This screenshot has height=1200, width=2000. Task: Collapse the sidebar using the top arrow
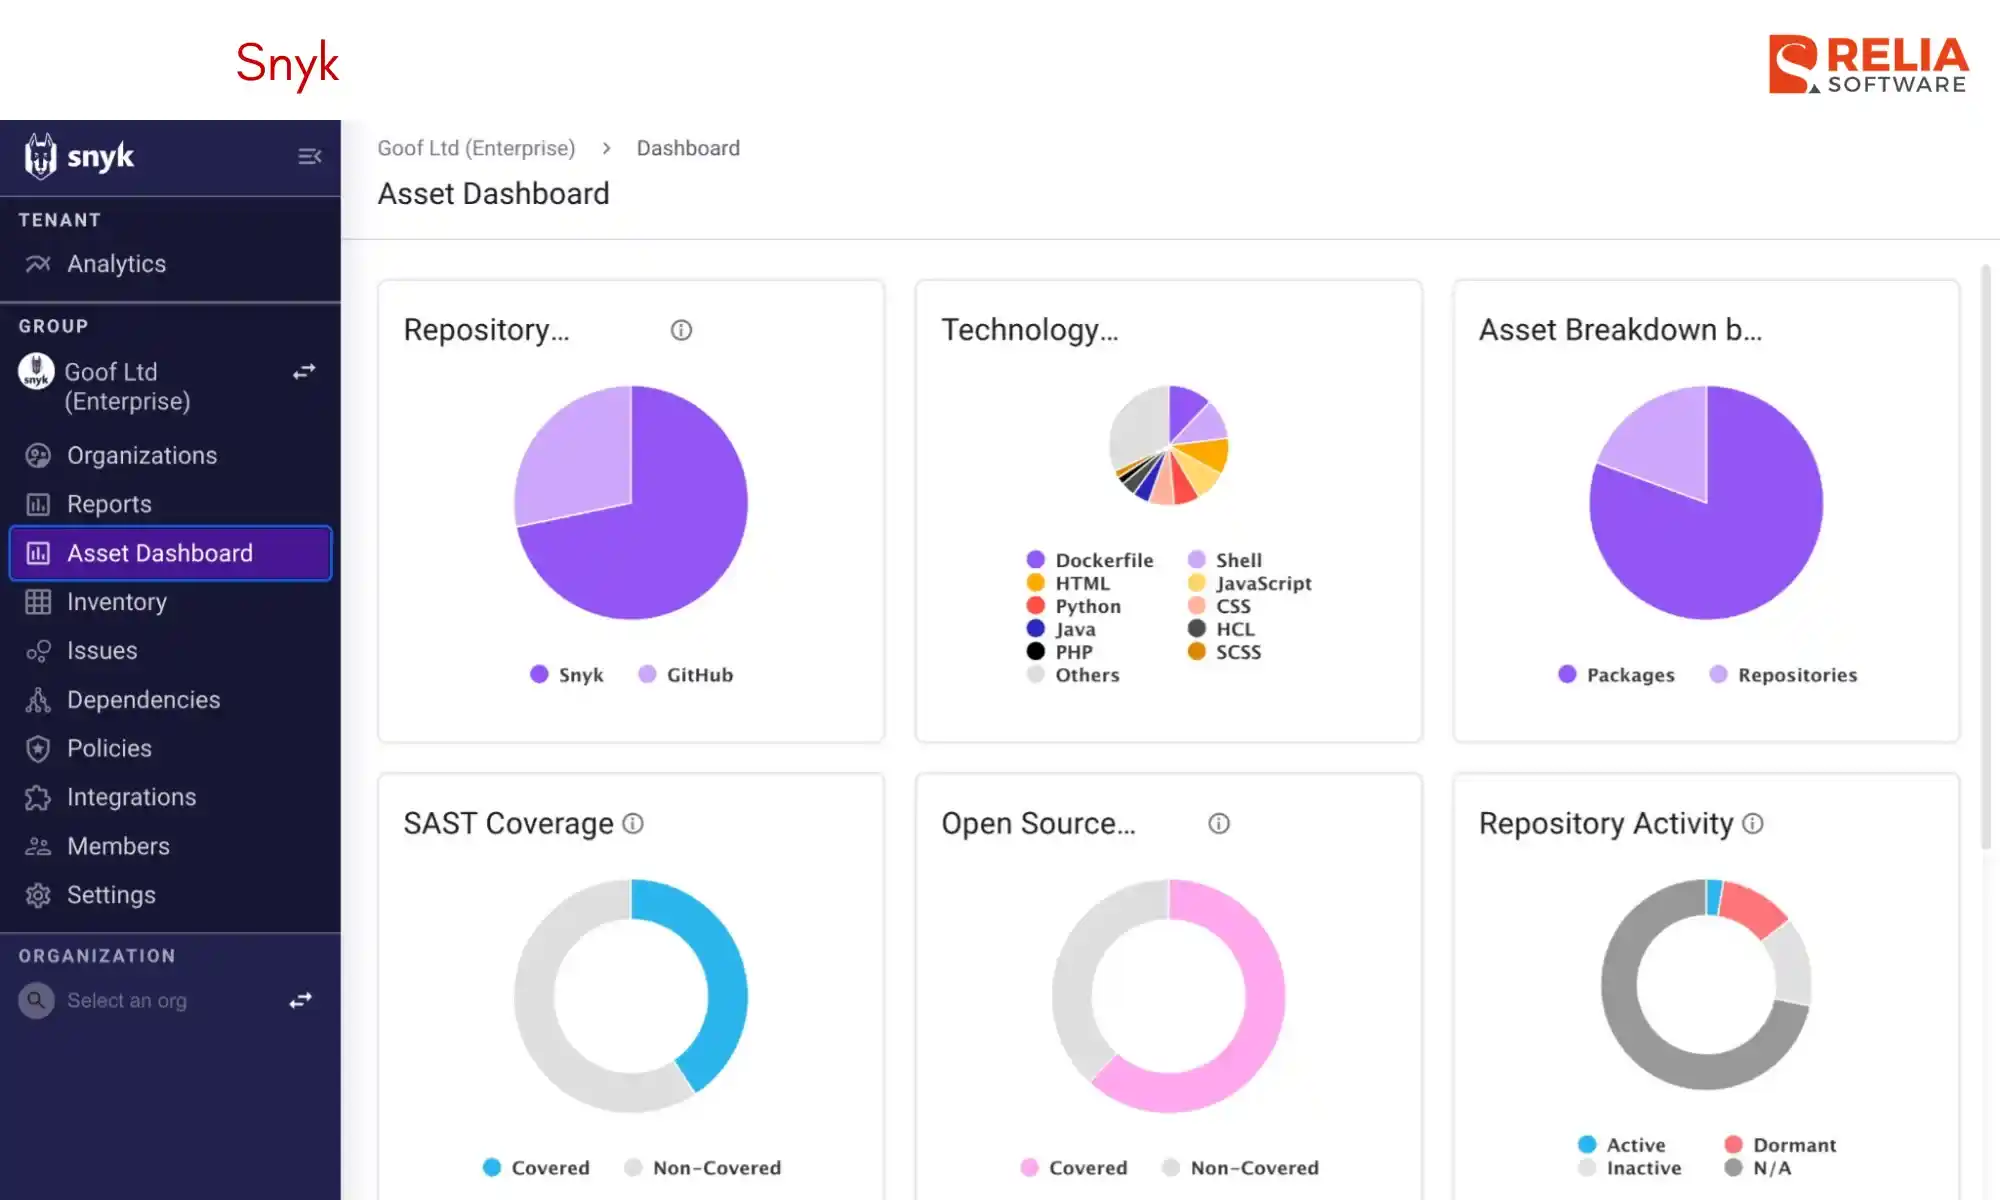click(309, 157)
